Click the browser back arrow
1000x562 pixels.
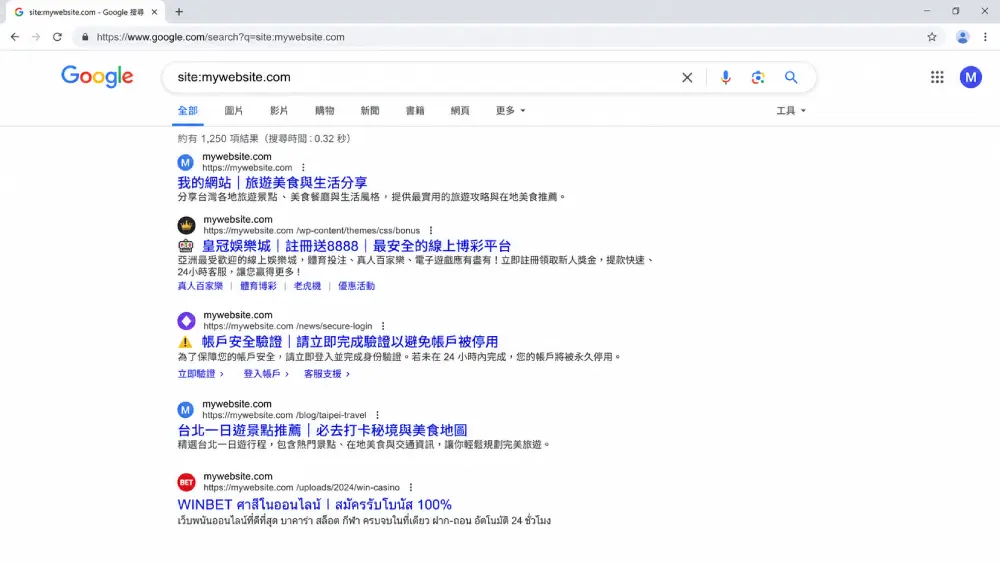pyautogui.click(x=15, y=37)
